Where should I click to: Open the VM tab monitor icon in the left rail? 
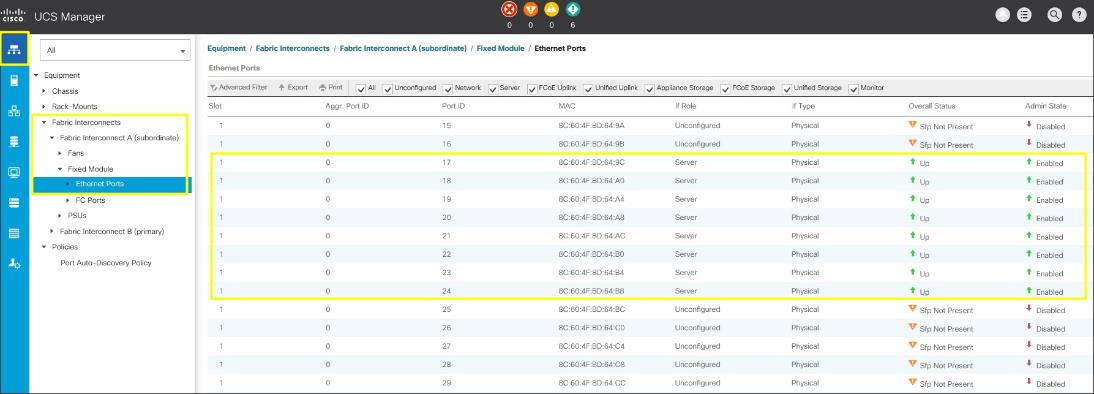[x=14, y=172]
